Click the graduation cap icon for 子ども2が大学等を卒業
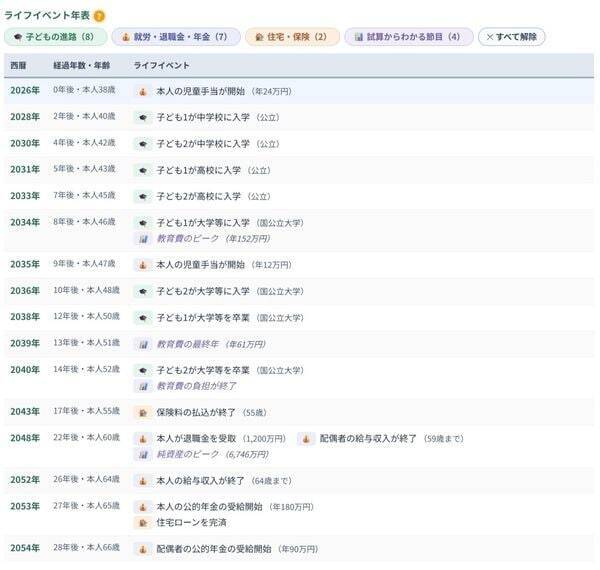 click(x=143, y=370)
